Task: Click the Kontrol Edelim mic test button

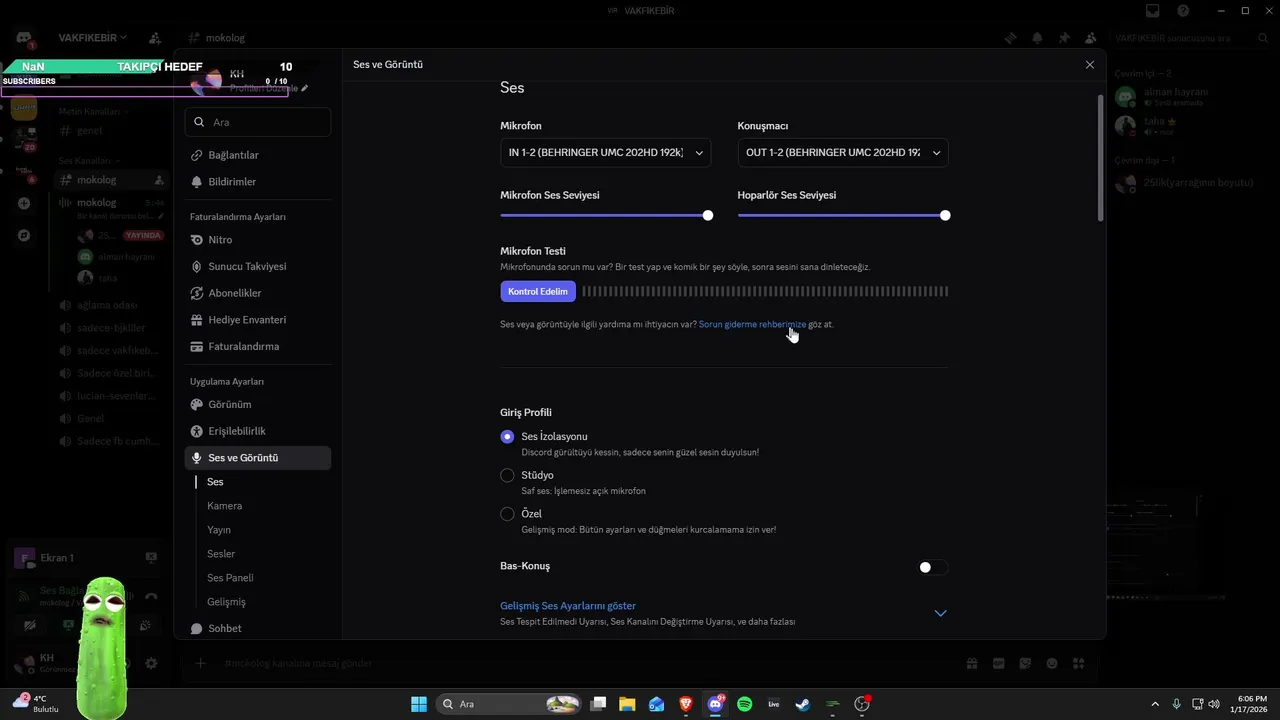Action: point(538,292)
